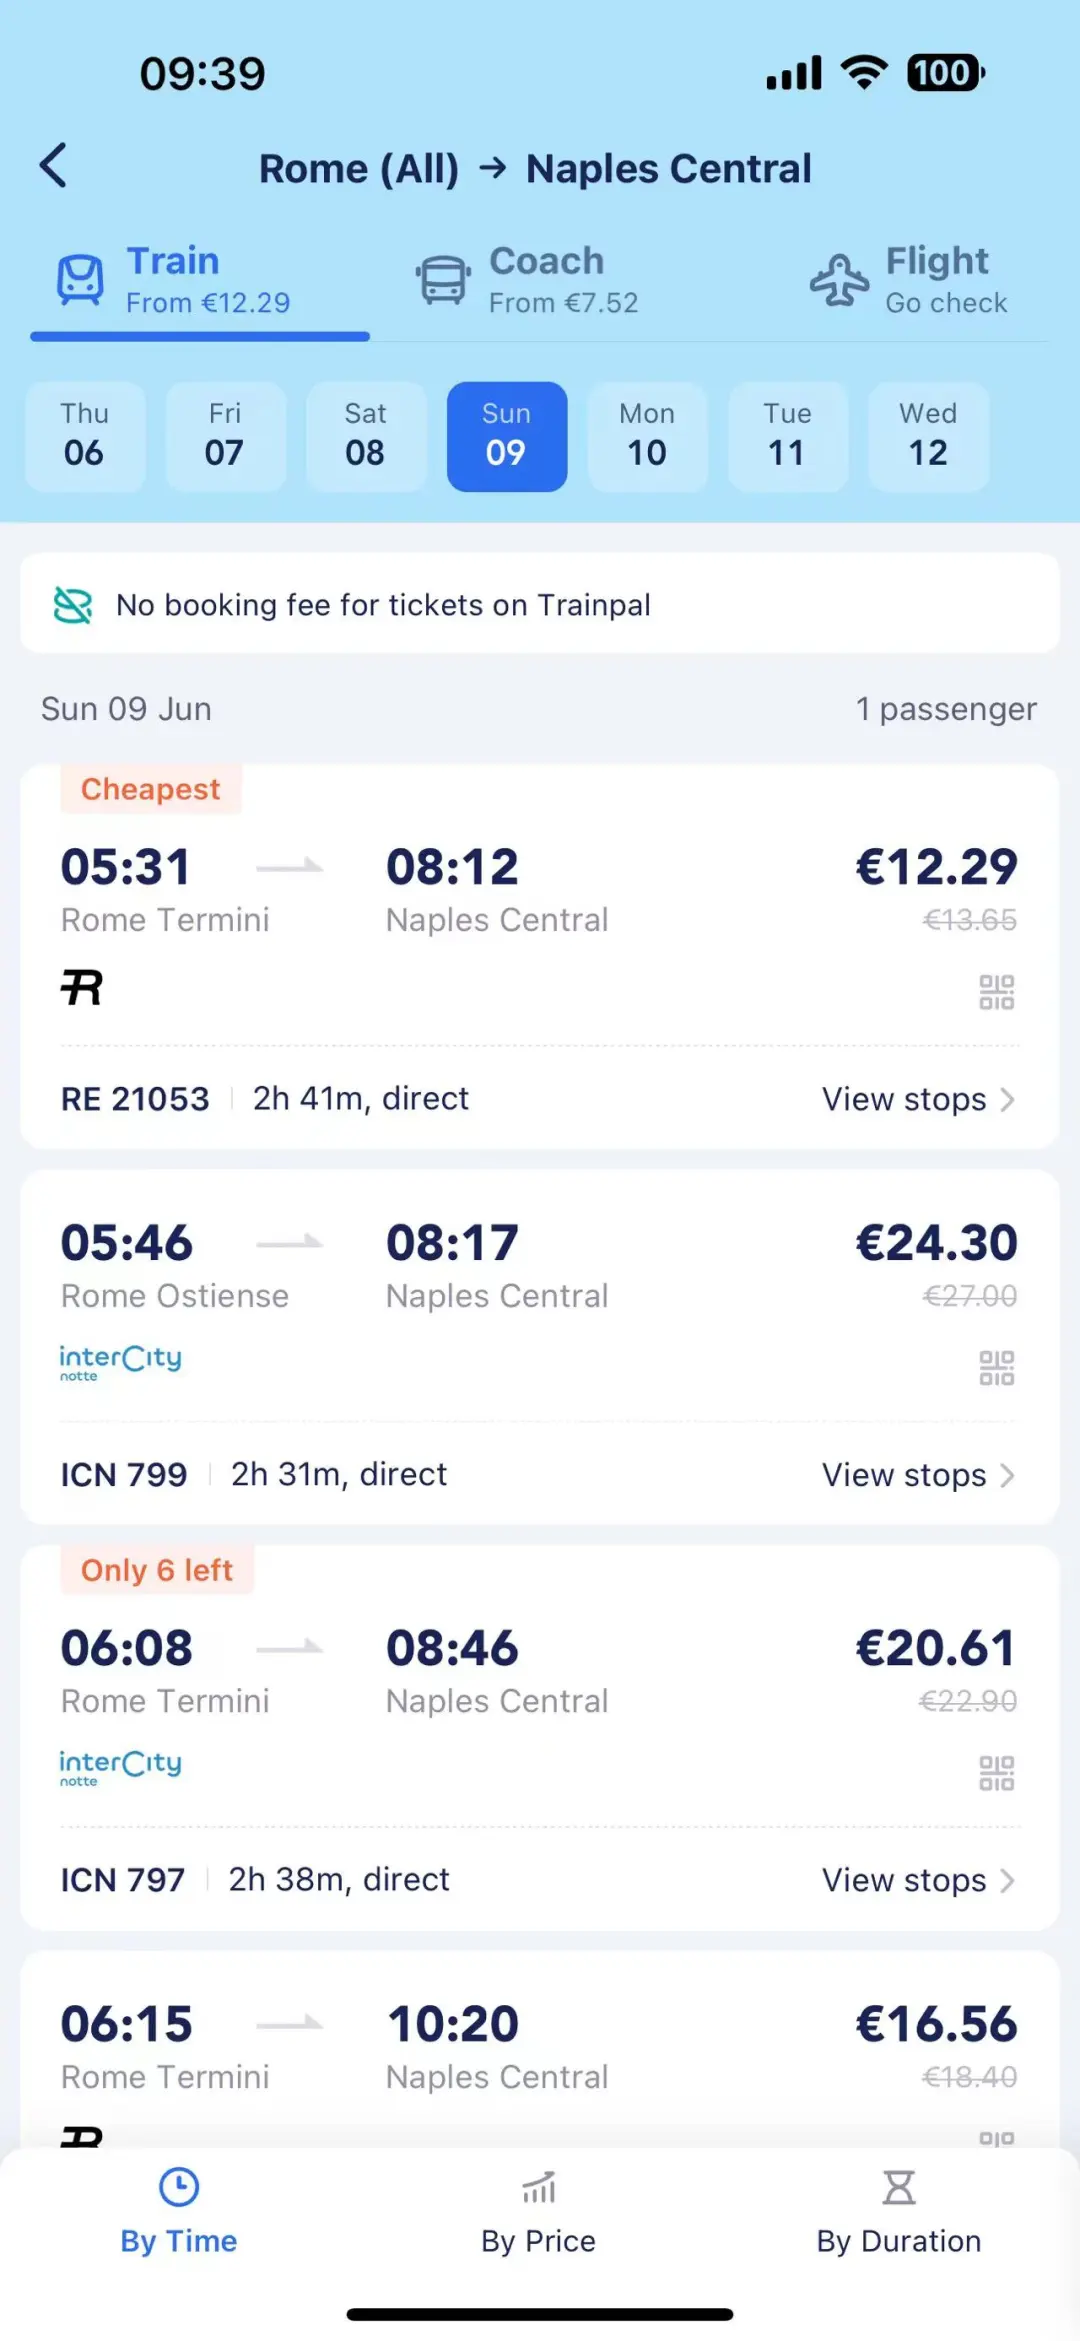Tap the Intercity Notte logo on the 06:08 train

click(120, 1767)
